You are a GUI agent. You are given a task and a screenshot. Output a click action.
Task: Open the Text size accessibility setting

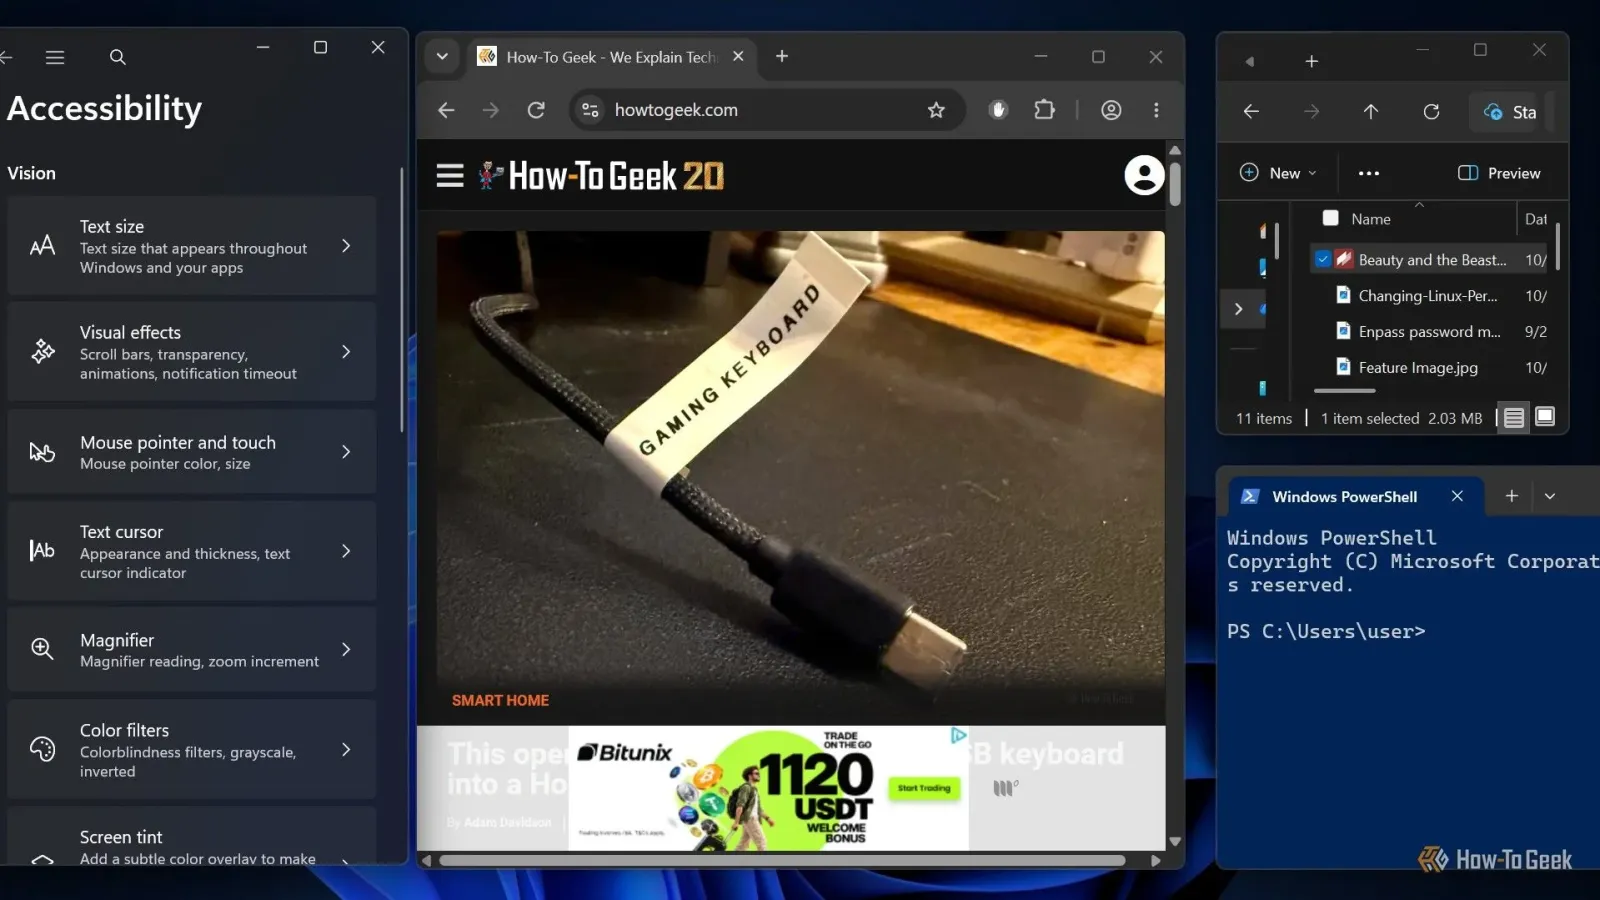(192, 246)
